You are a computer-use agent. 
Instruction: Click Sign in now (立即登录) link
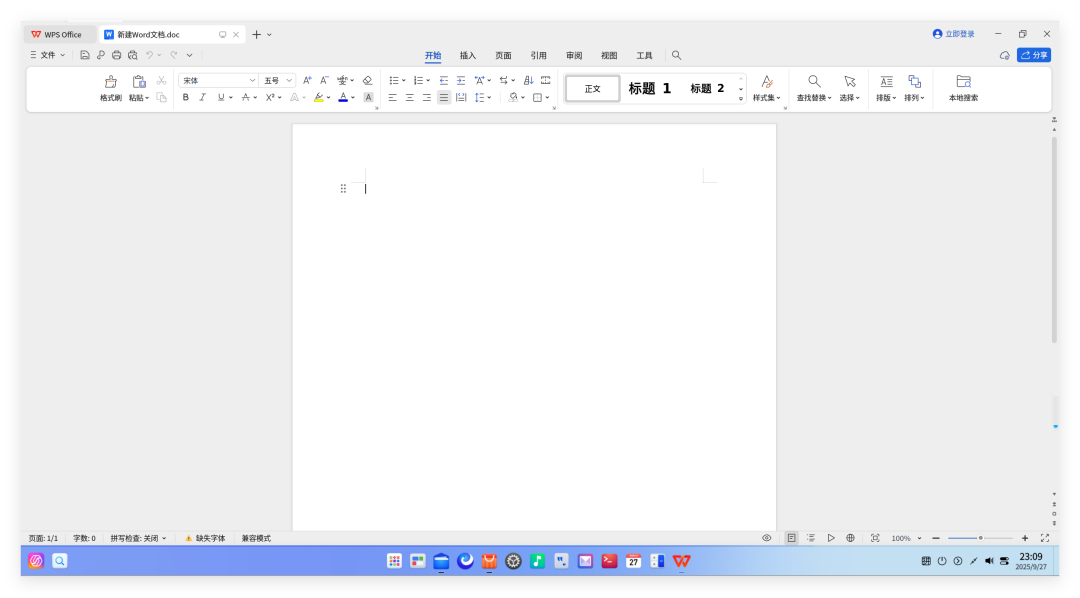click(953, 34)
